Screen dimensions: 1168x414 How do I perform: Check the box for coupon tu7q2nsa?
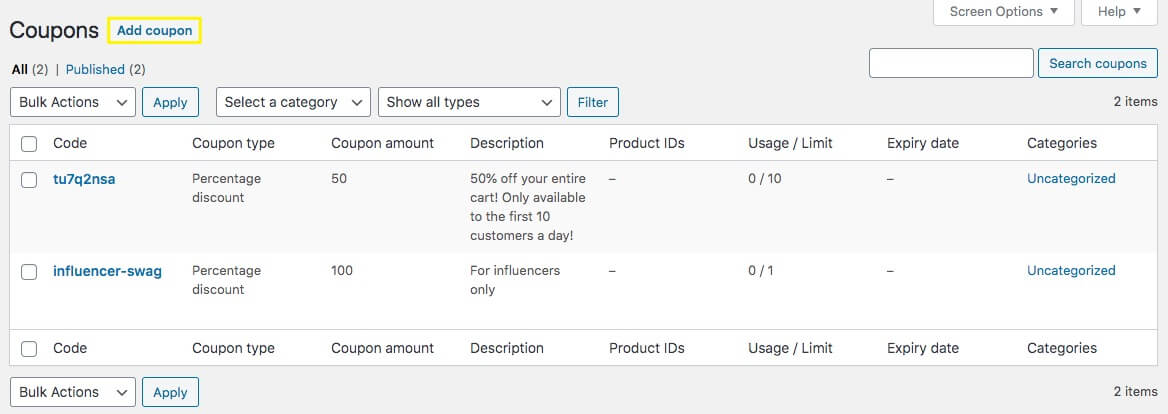[x=29, y=180]
